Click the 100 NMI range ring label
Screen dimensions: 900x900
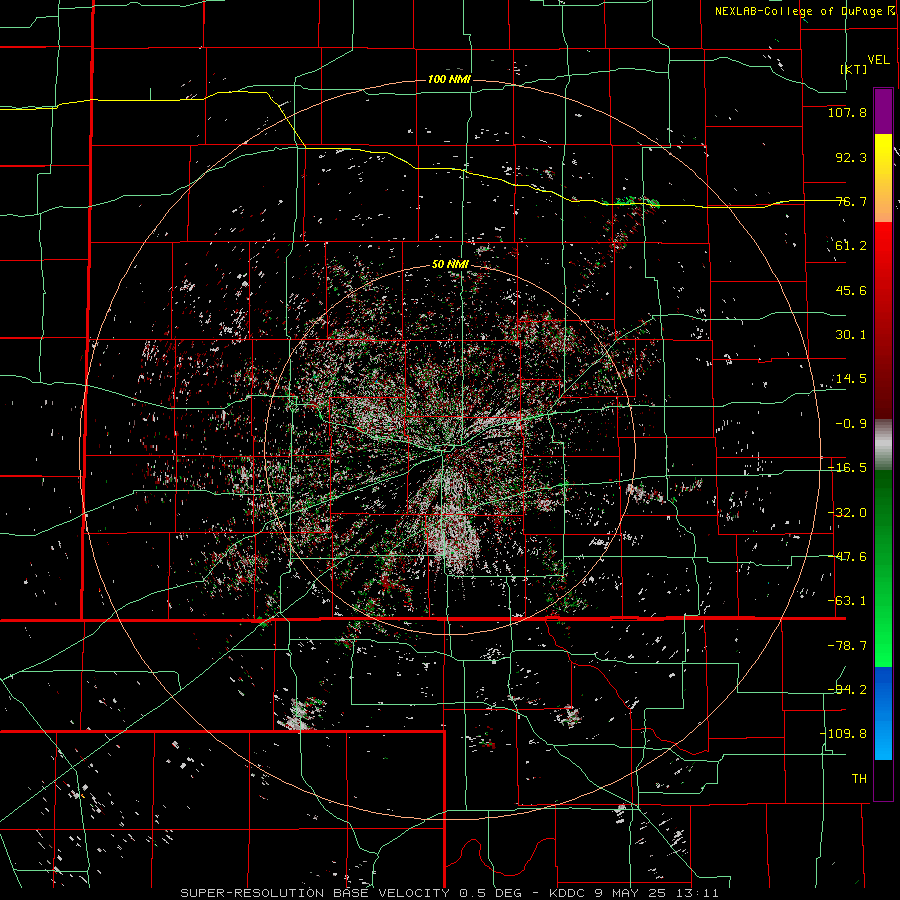point(449,79)
